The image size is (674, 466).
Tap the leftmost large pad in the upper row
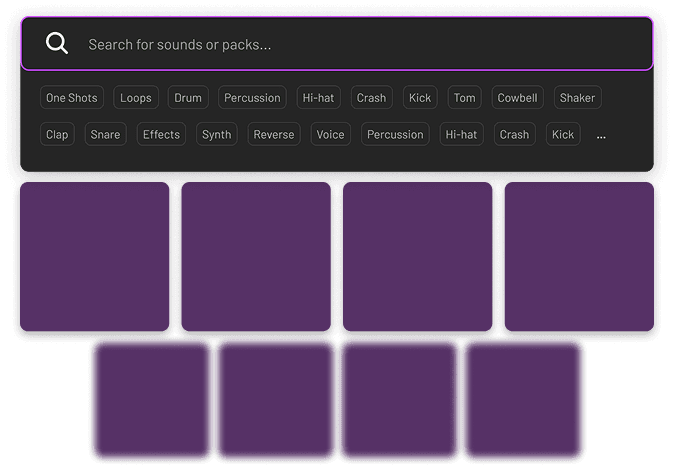95,256
